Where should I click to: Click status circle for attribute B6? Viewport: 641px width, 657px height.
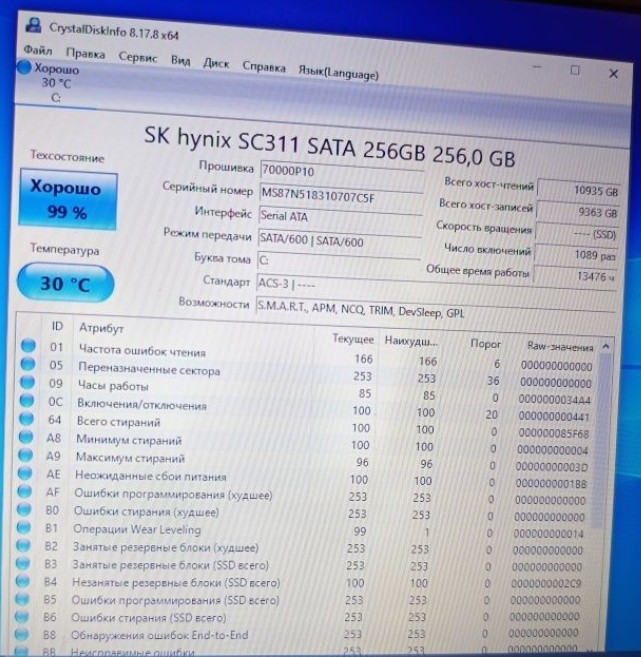[22, 617]
